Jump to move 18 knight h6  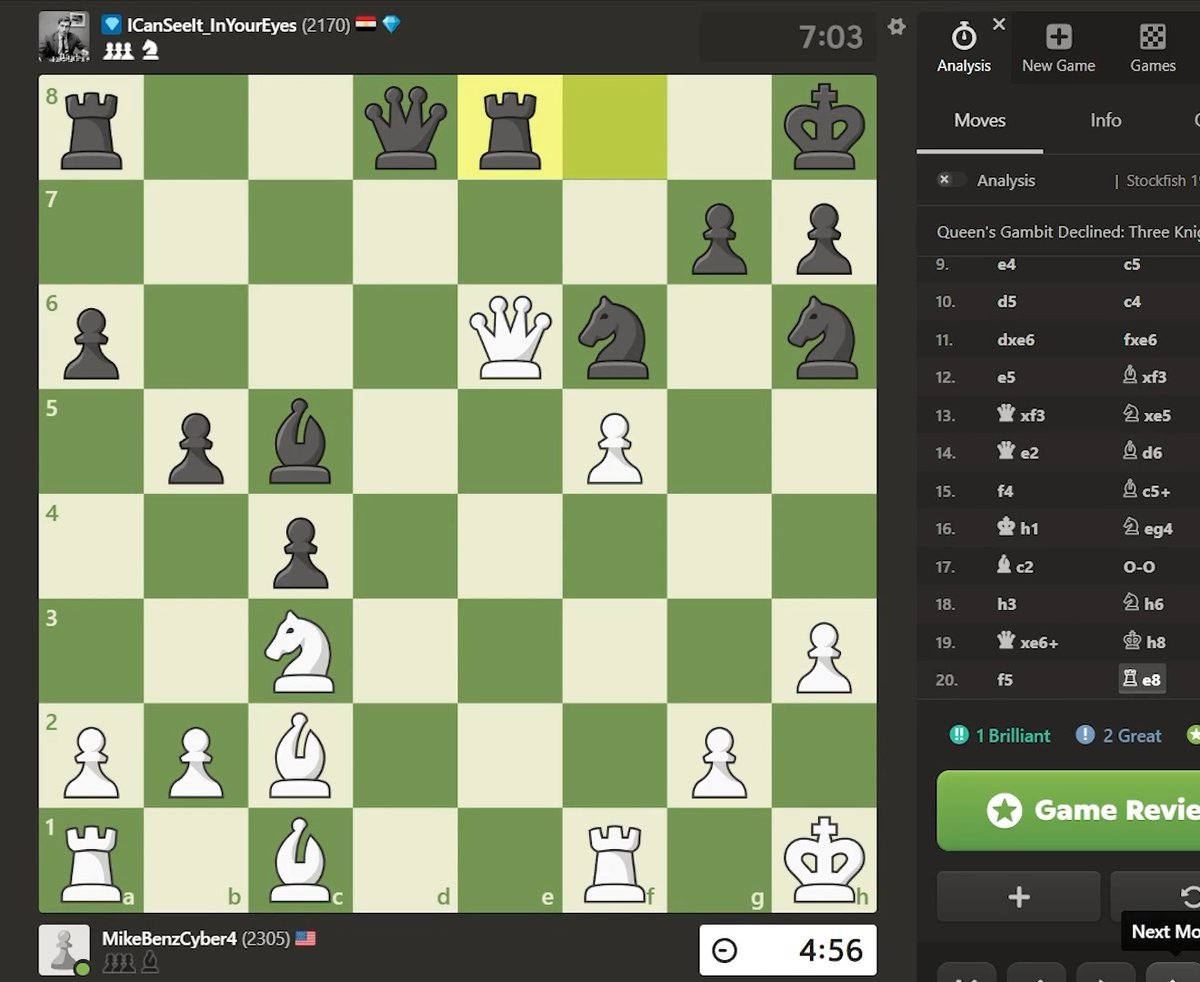point(1142,604)
